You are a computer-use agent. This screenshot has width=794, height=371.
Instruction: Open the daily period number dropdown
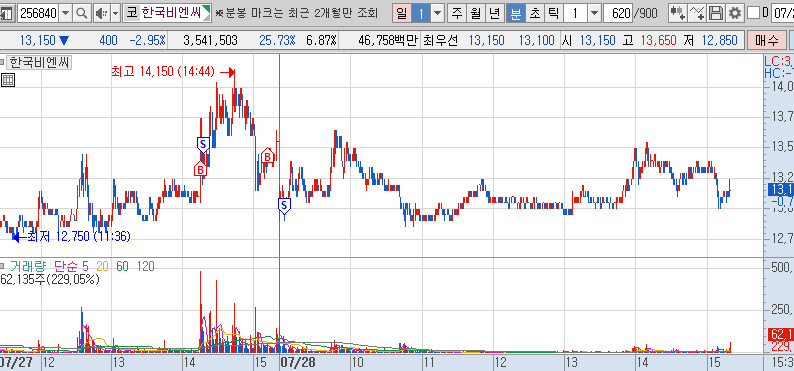coord(438,13)
